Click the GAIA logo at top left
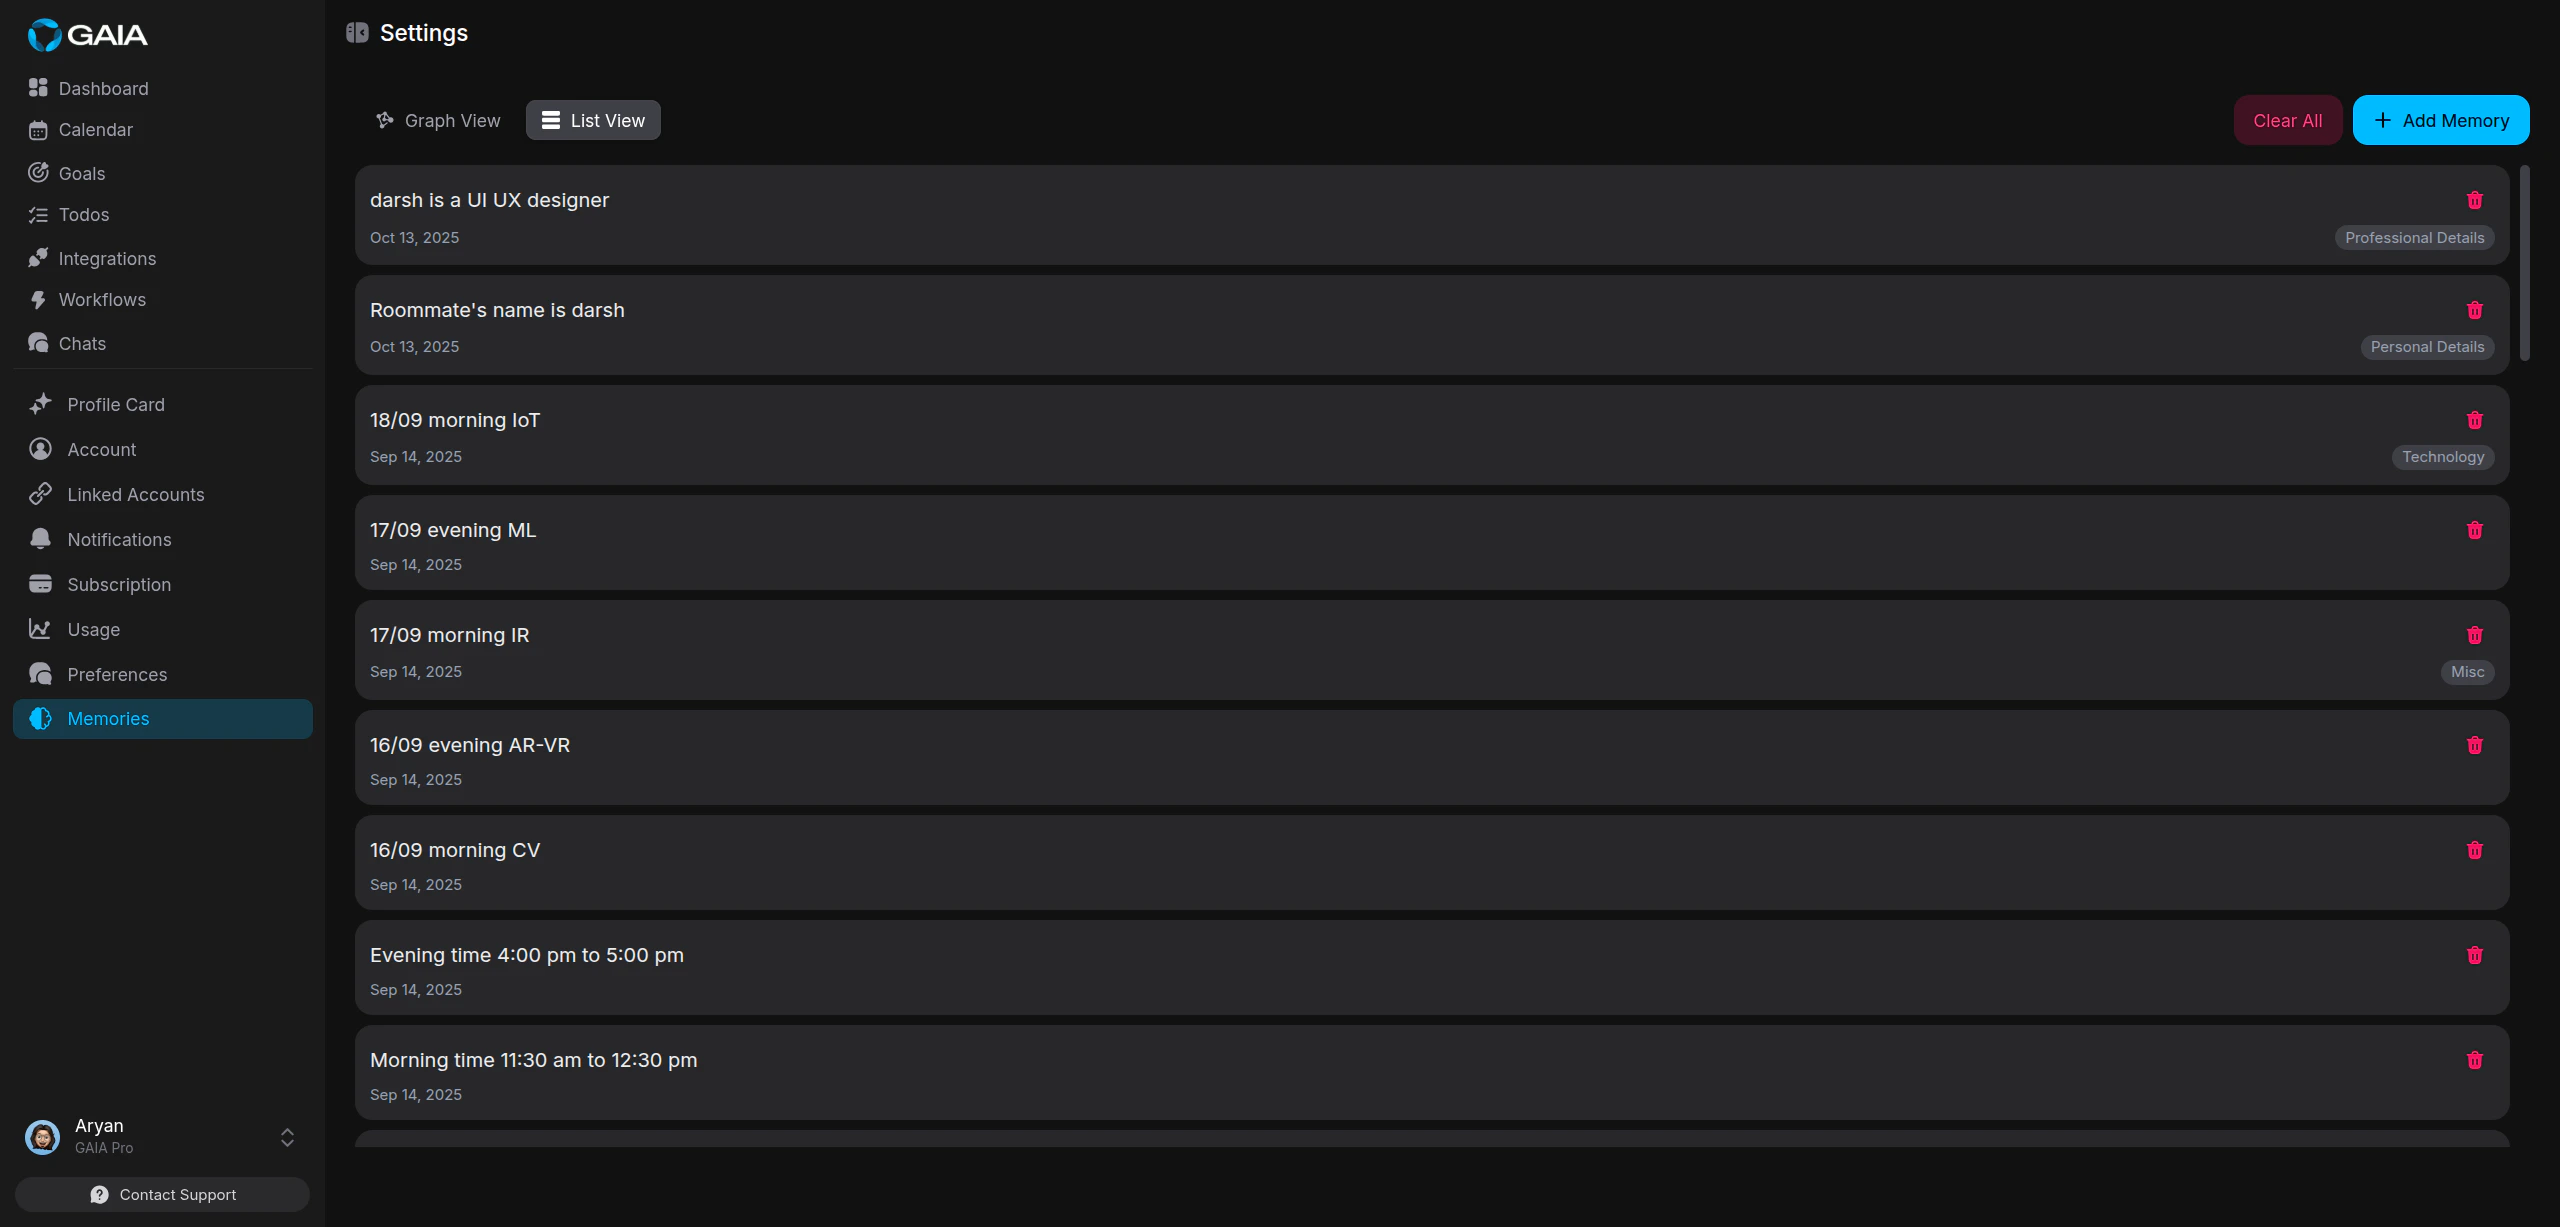The image size is (2560, 1227). (87, 34)
